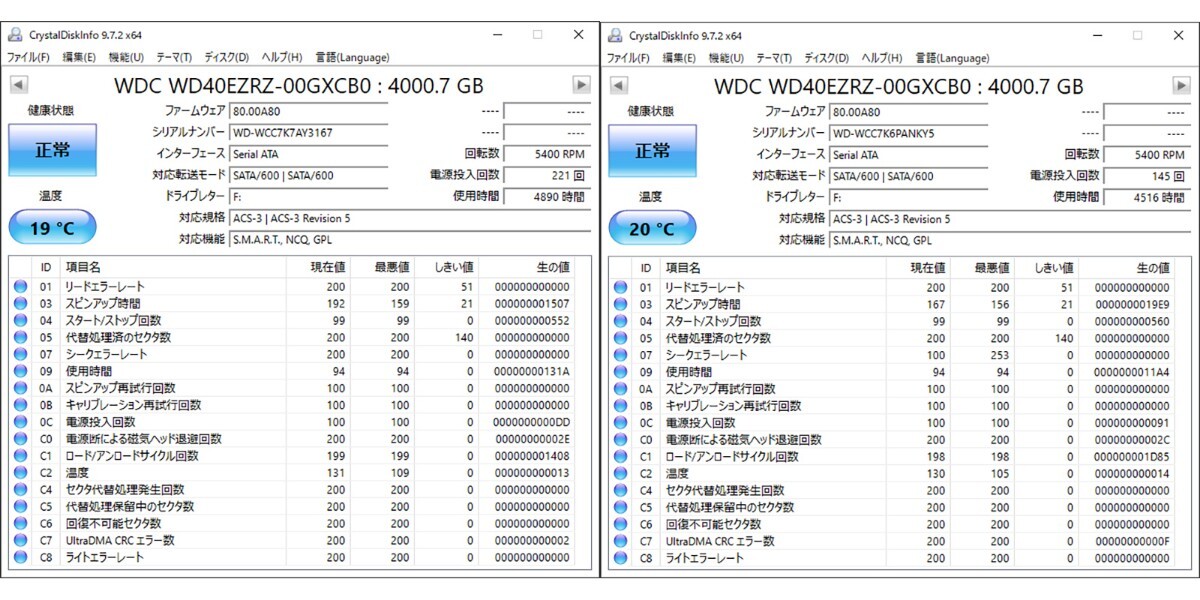The width and height of the screenshot is (1200, 600).
Task: Open ヘルプ(H) menu in left window
Action: point(282,58)
